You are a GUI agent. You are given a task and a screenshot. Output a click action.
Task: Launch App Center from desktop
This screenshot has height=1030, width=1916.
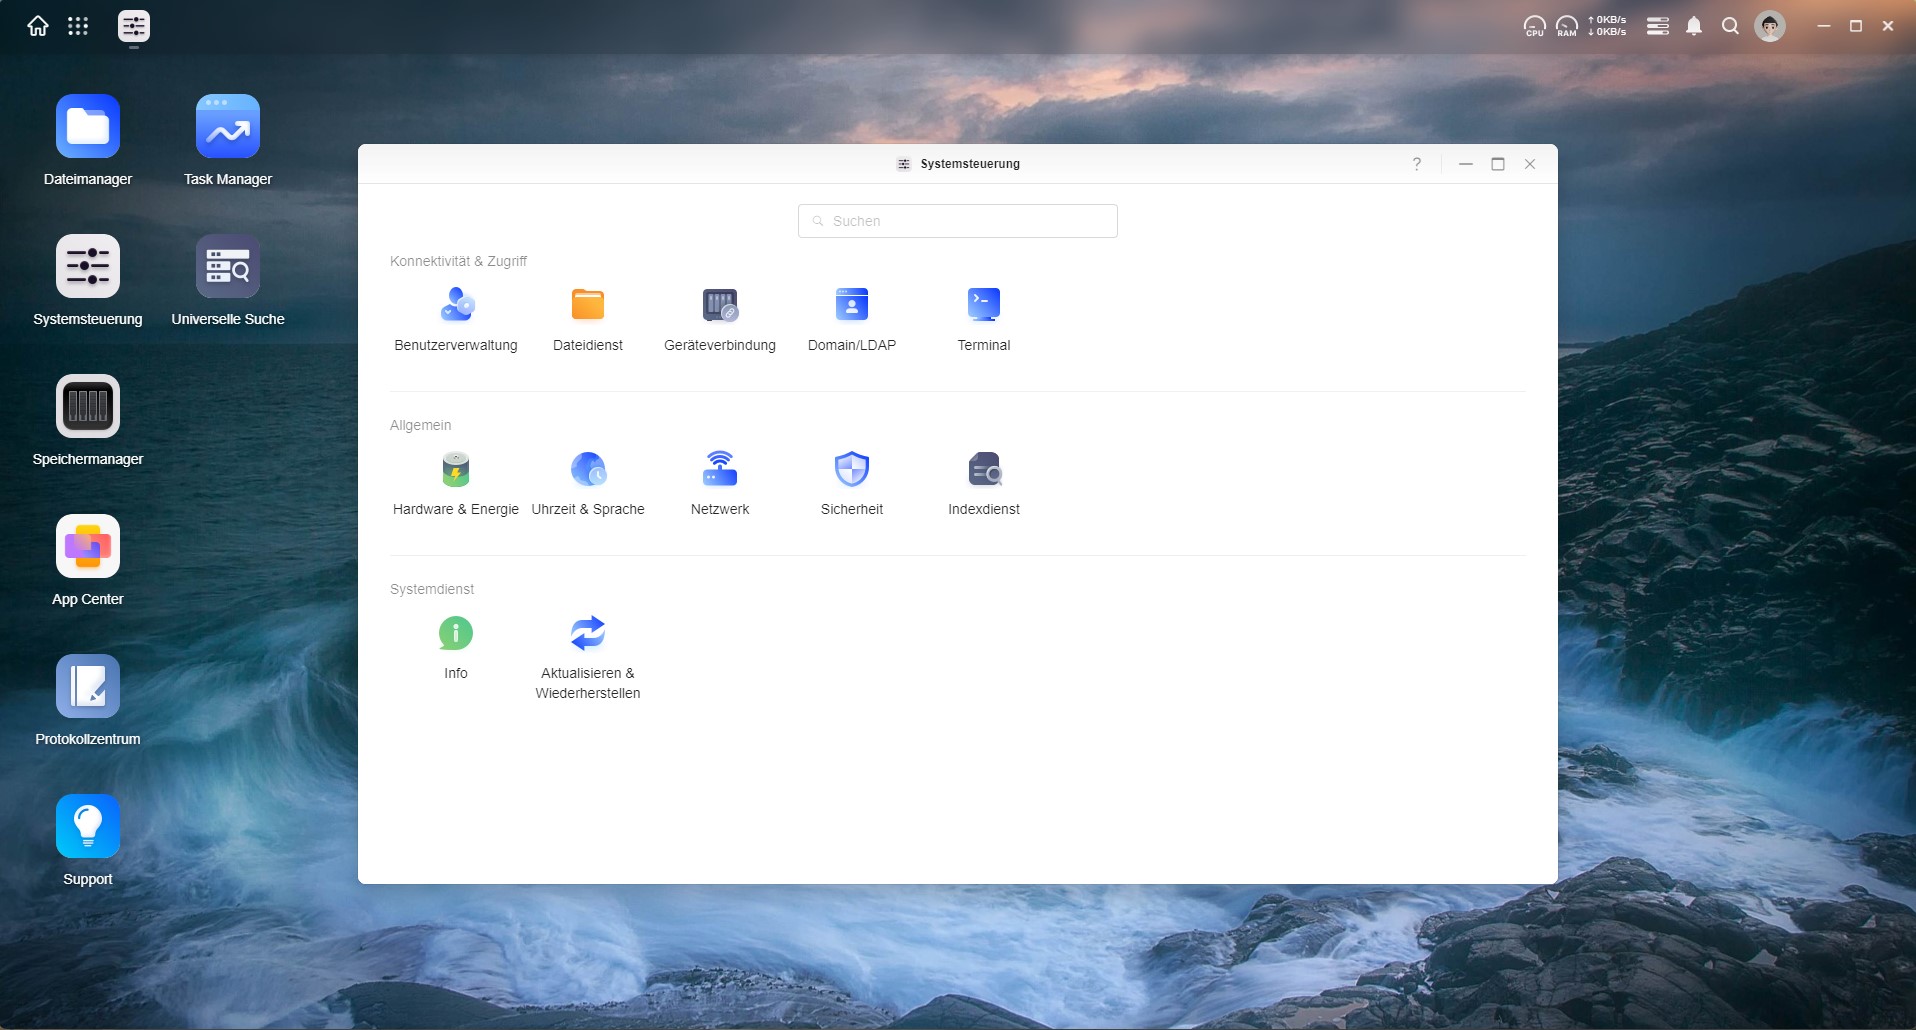[x=88, y=547]
